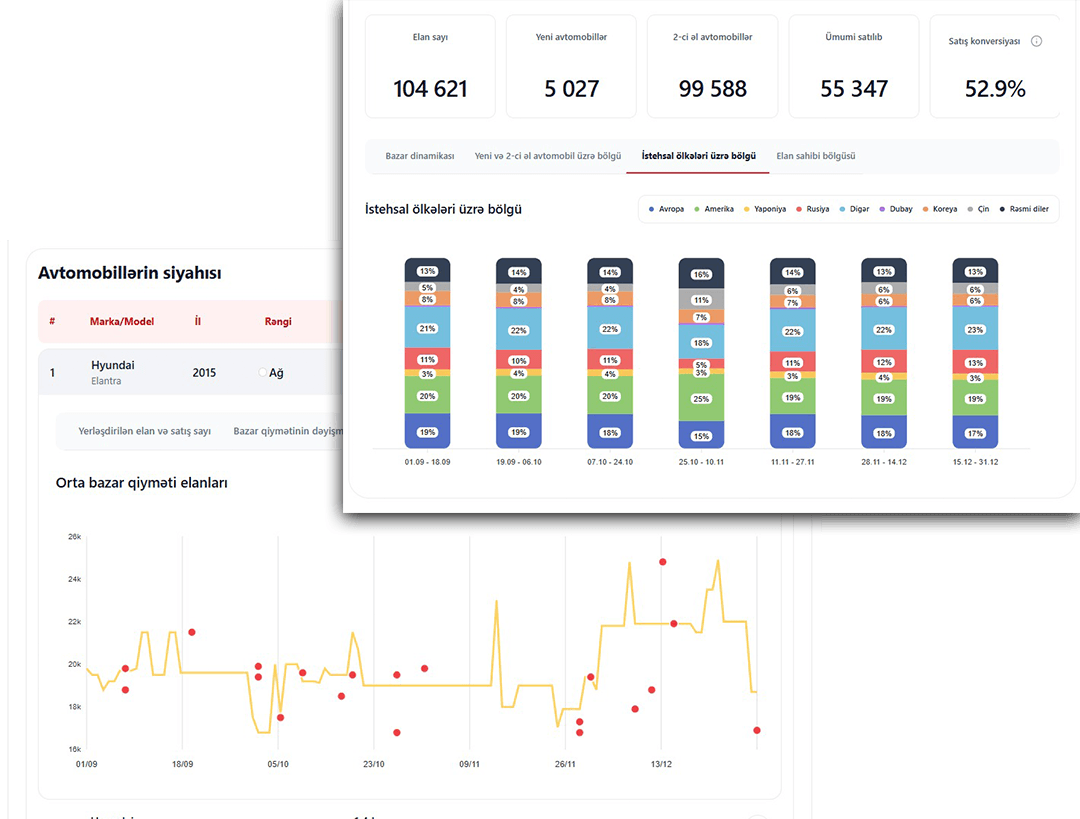Image resolution: width=1080 pixels, height=819 pixels.
Task: Toggle the Rusiya legend series
Action: coord(813,209)
